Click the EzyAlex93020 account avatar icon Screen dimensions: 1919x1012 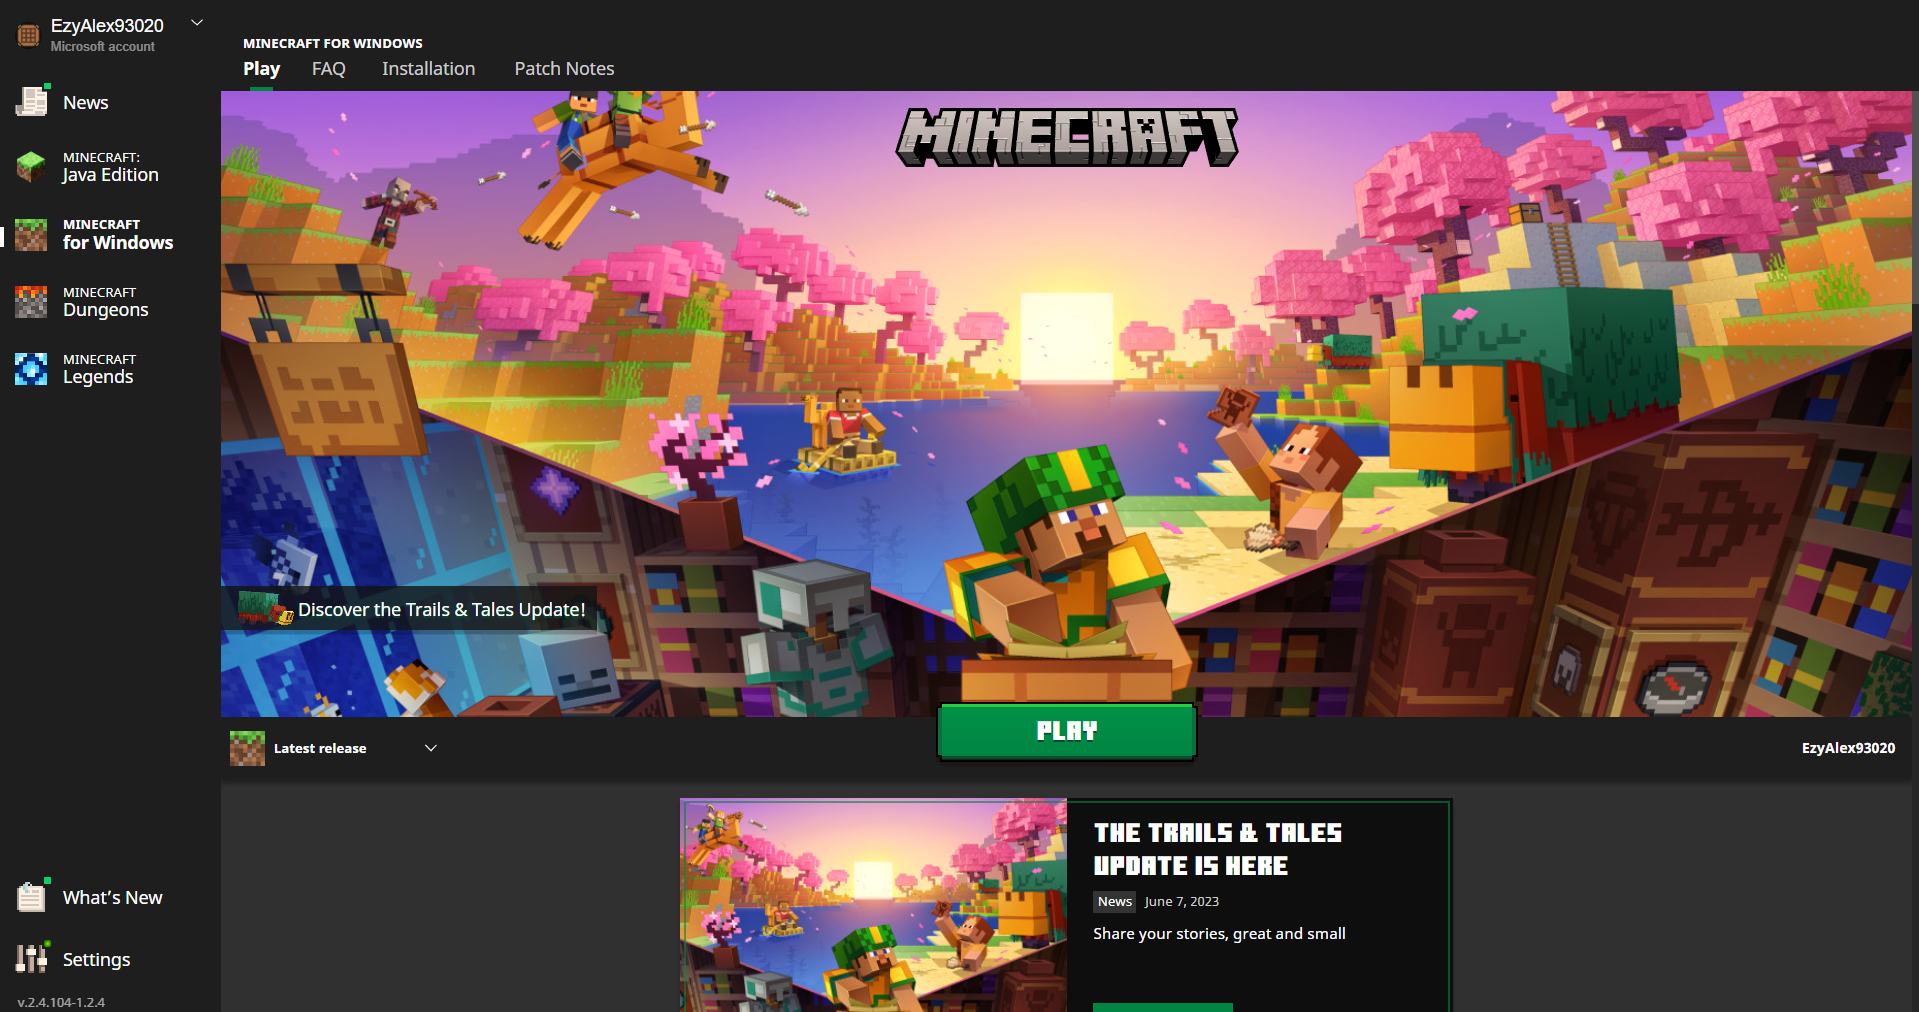[x=28, y=35]
